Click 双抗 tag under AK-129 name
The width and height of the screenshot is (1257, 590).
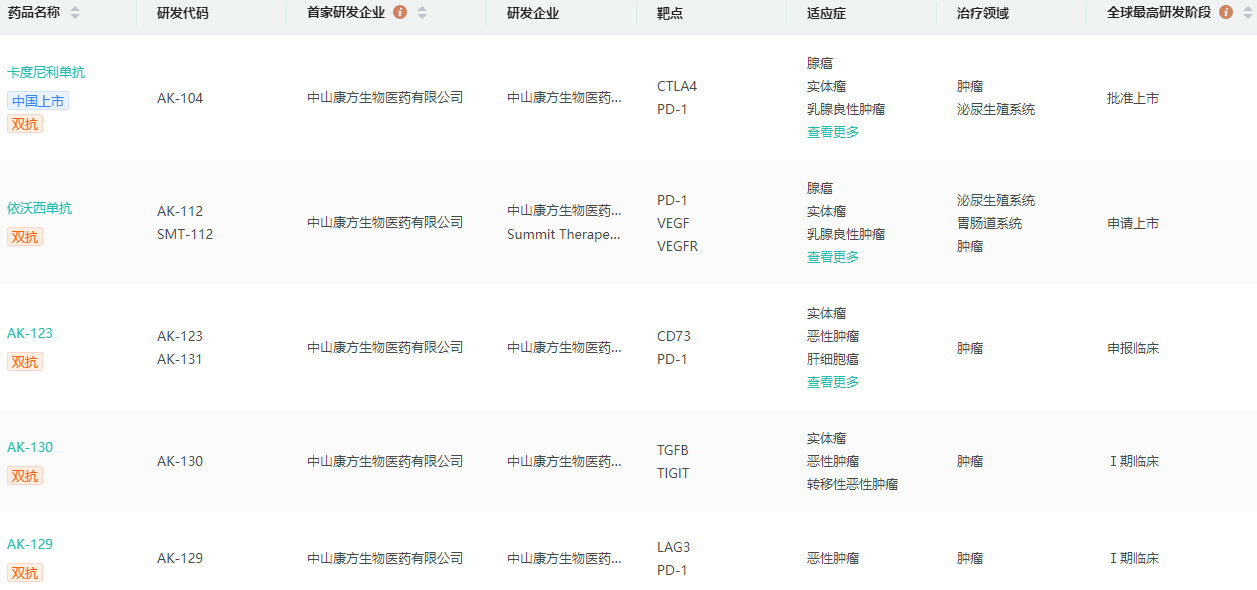(x=25, y=573)
